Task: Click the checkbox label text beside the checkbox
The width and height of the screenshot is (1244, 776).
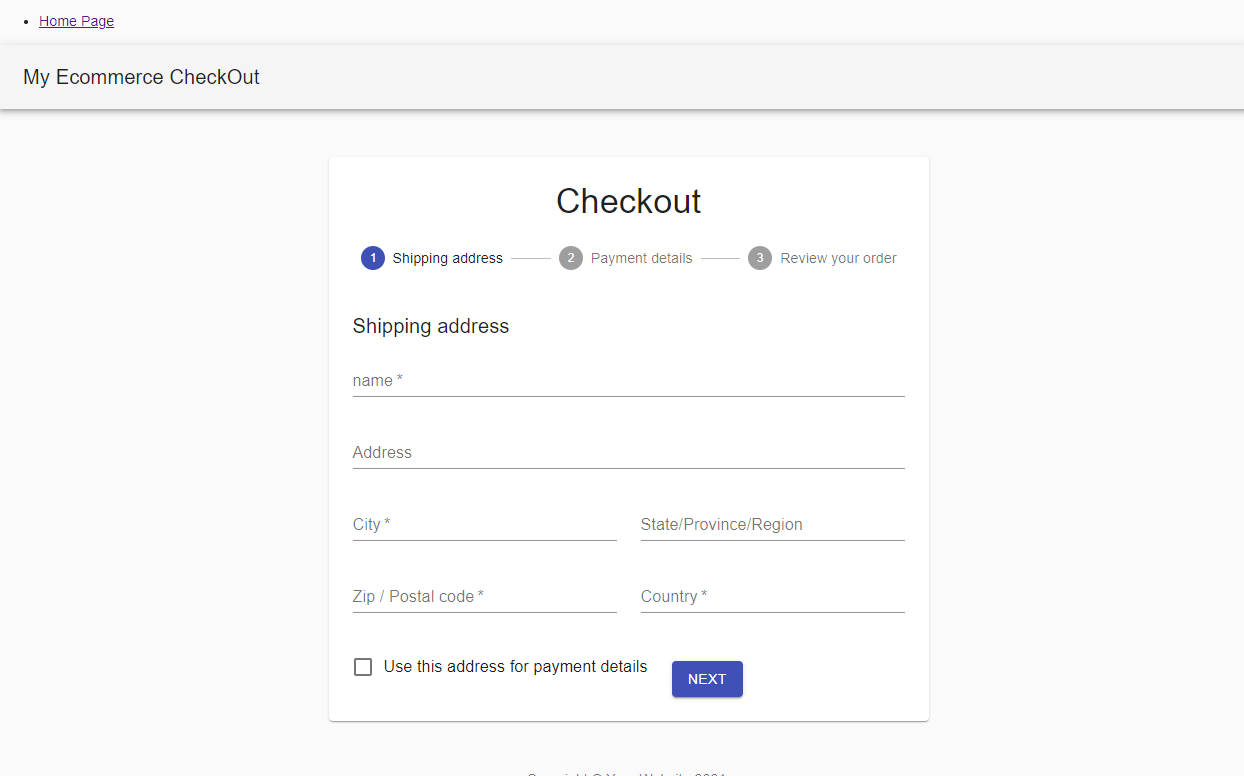Action: [x=515, y=666]
